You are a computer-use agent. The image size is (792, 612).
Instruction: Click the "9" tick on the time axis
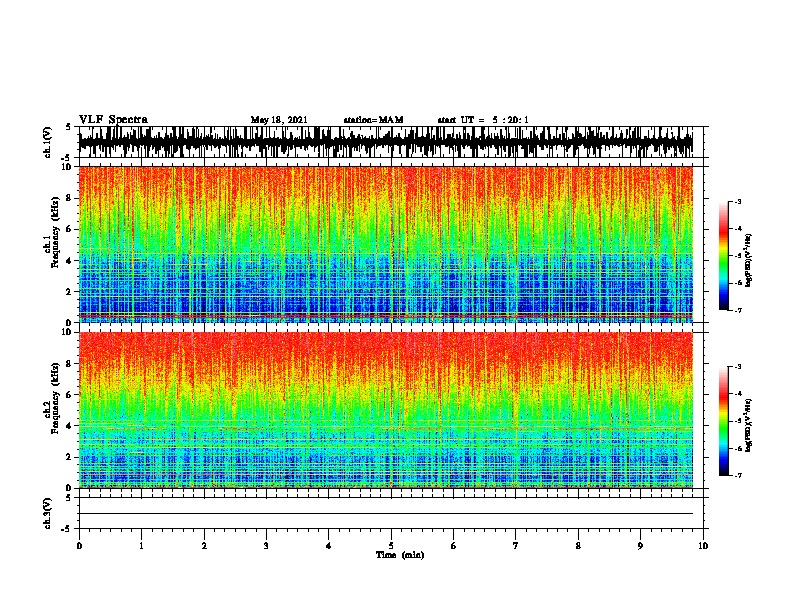(640, 546)
